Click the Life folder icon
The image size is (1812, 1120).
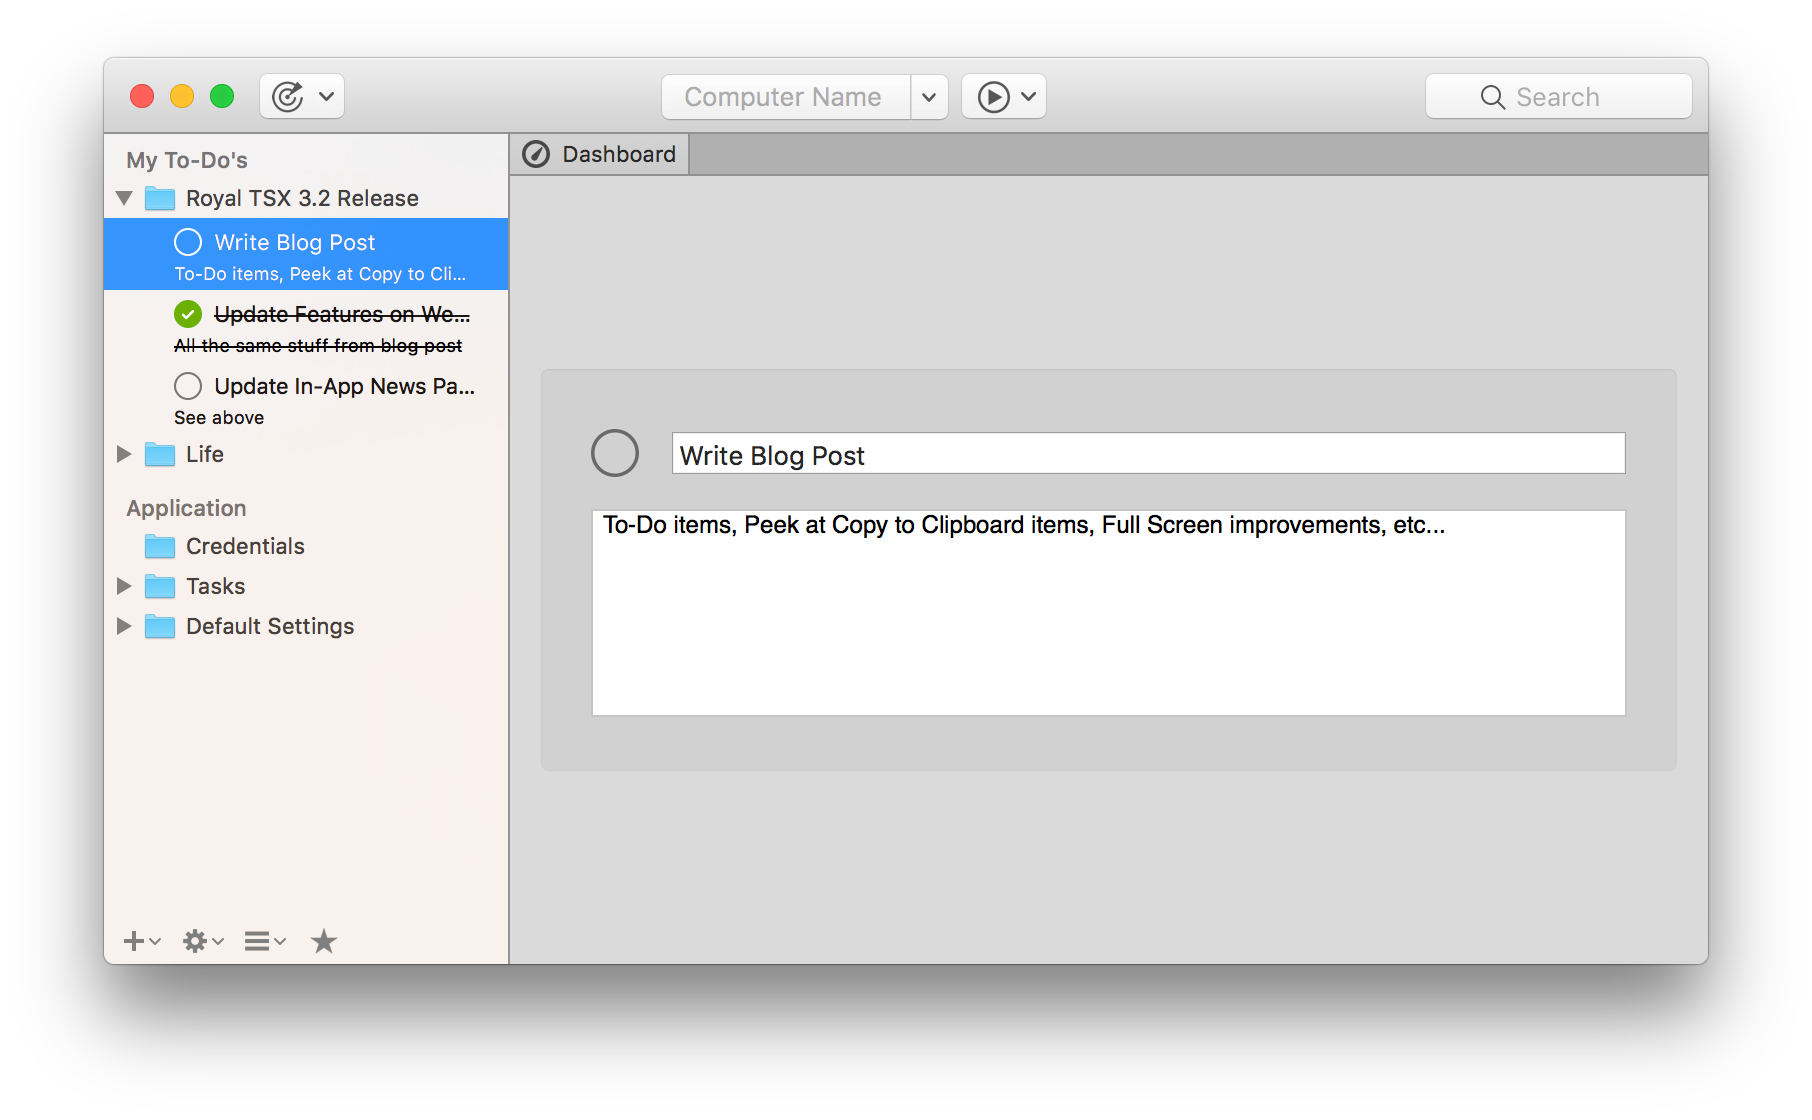160,454
